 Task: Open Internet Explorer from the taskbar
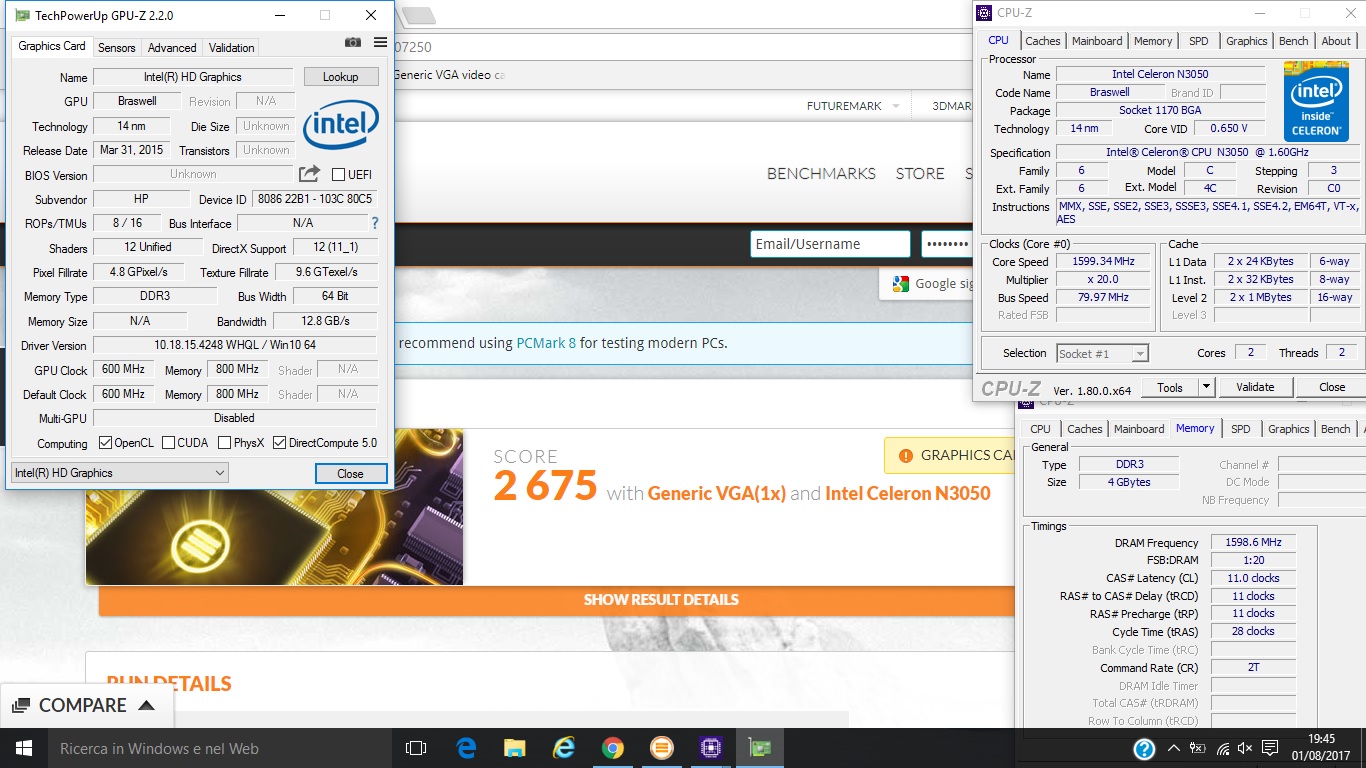click(x=564, y=748)
